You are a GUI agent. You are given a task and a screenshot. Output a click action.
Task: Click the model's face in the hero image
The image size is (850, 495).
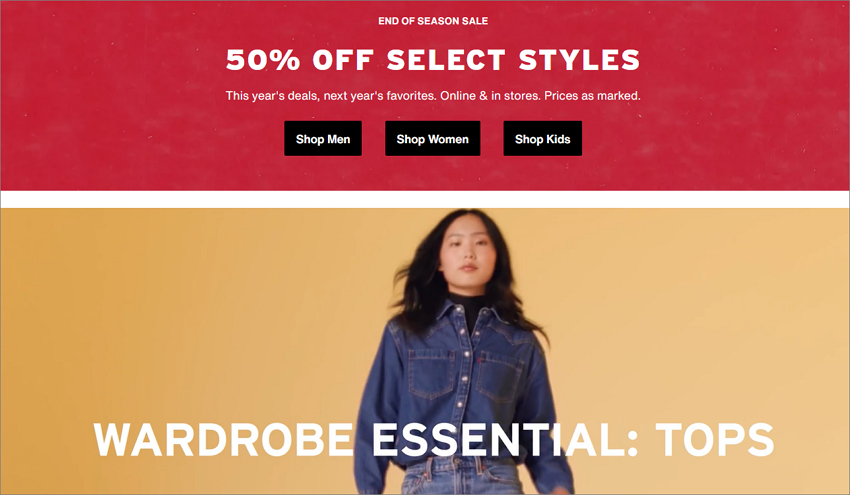pyautogui.click(x=467, y=253)
